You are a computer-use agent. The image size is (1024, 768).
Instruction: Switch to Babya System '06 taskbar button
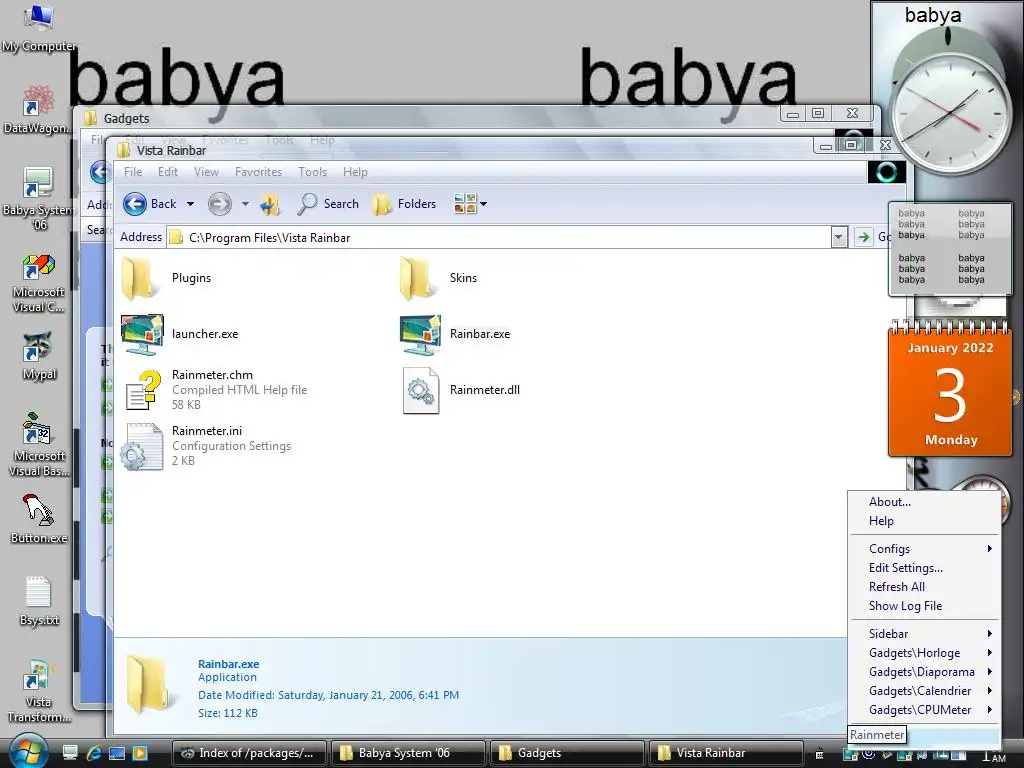pos(408,753)
